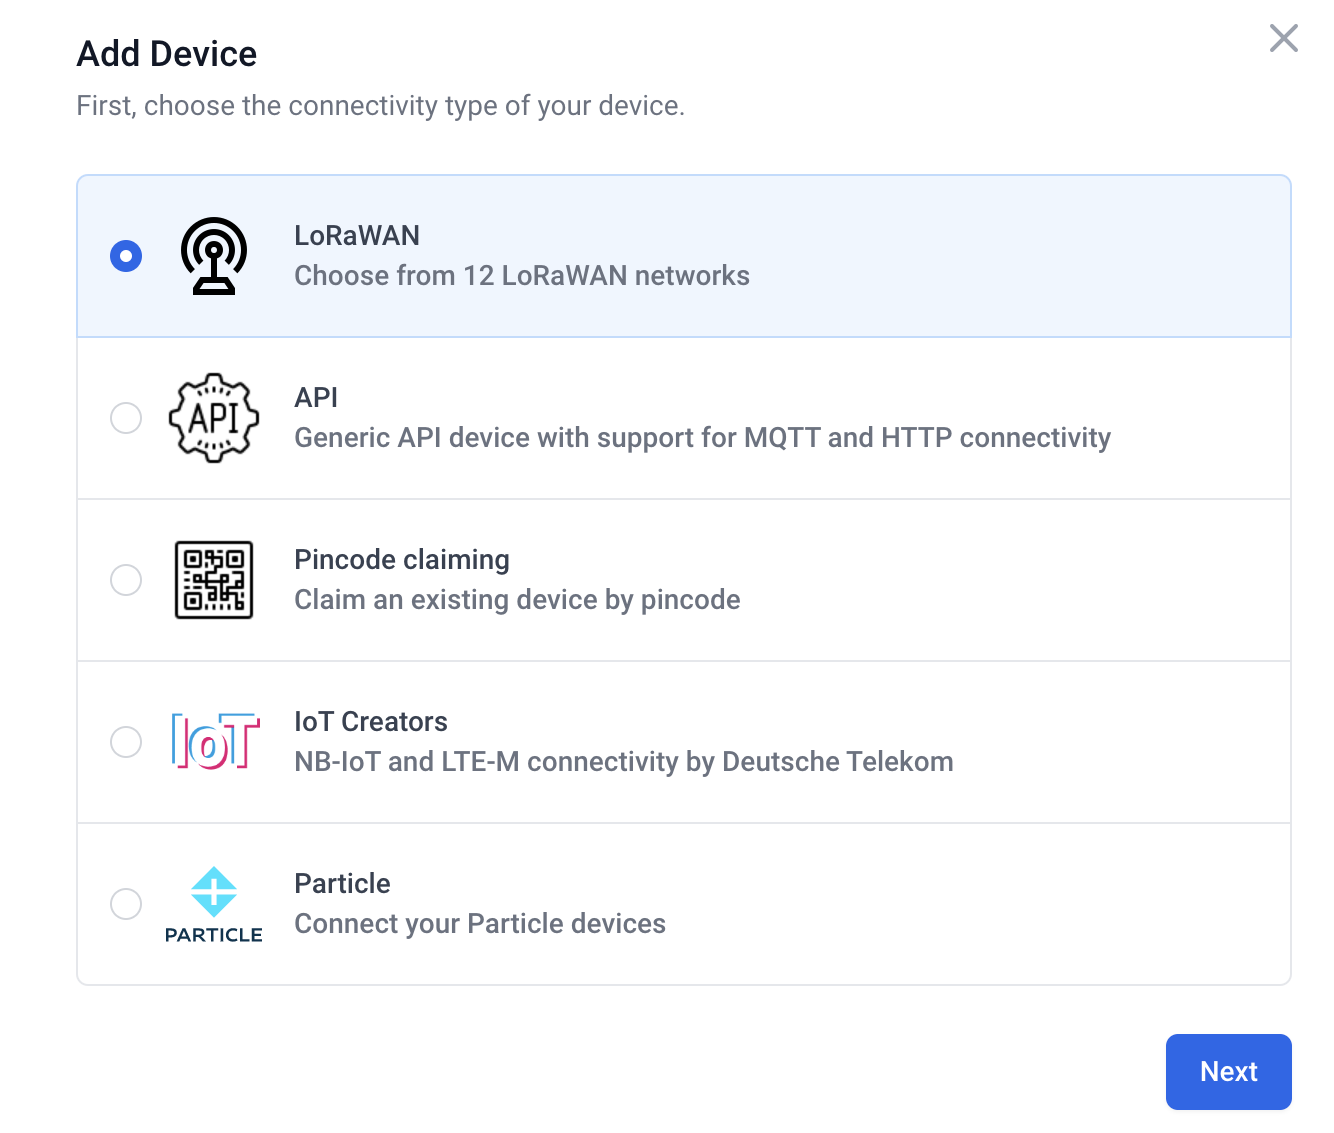Close the Add Device dialog
Image resolution: width=1334 pixels, height=1133 pixels.
pyautogui.click(x=1284, y=38)
